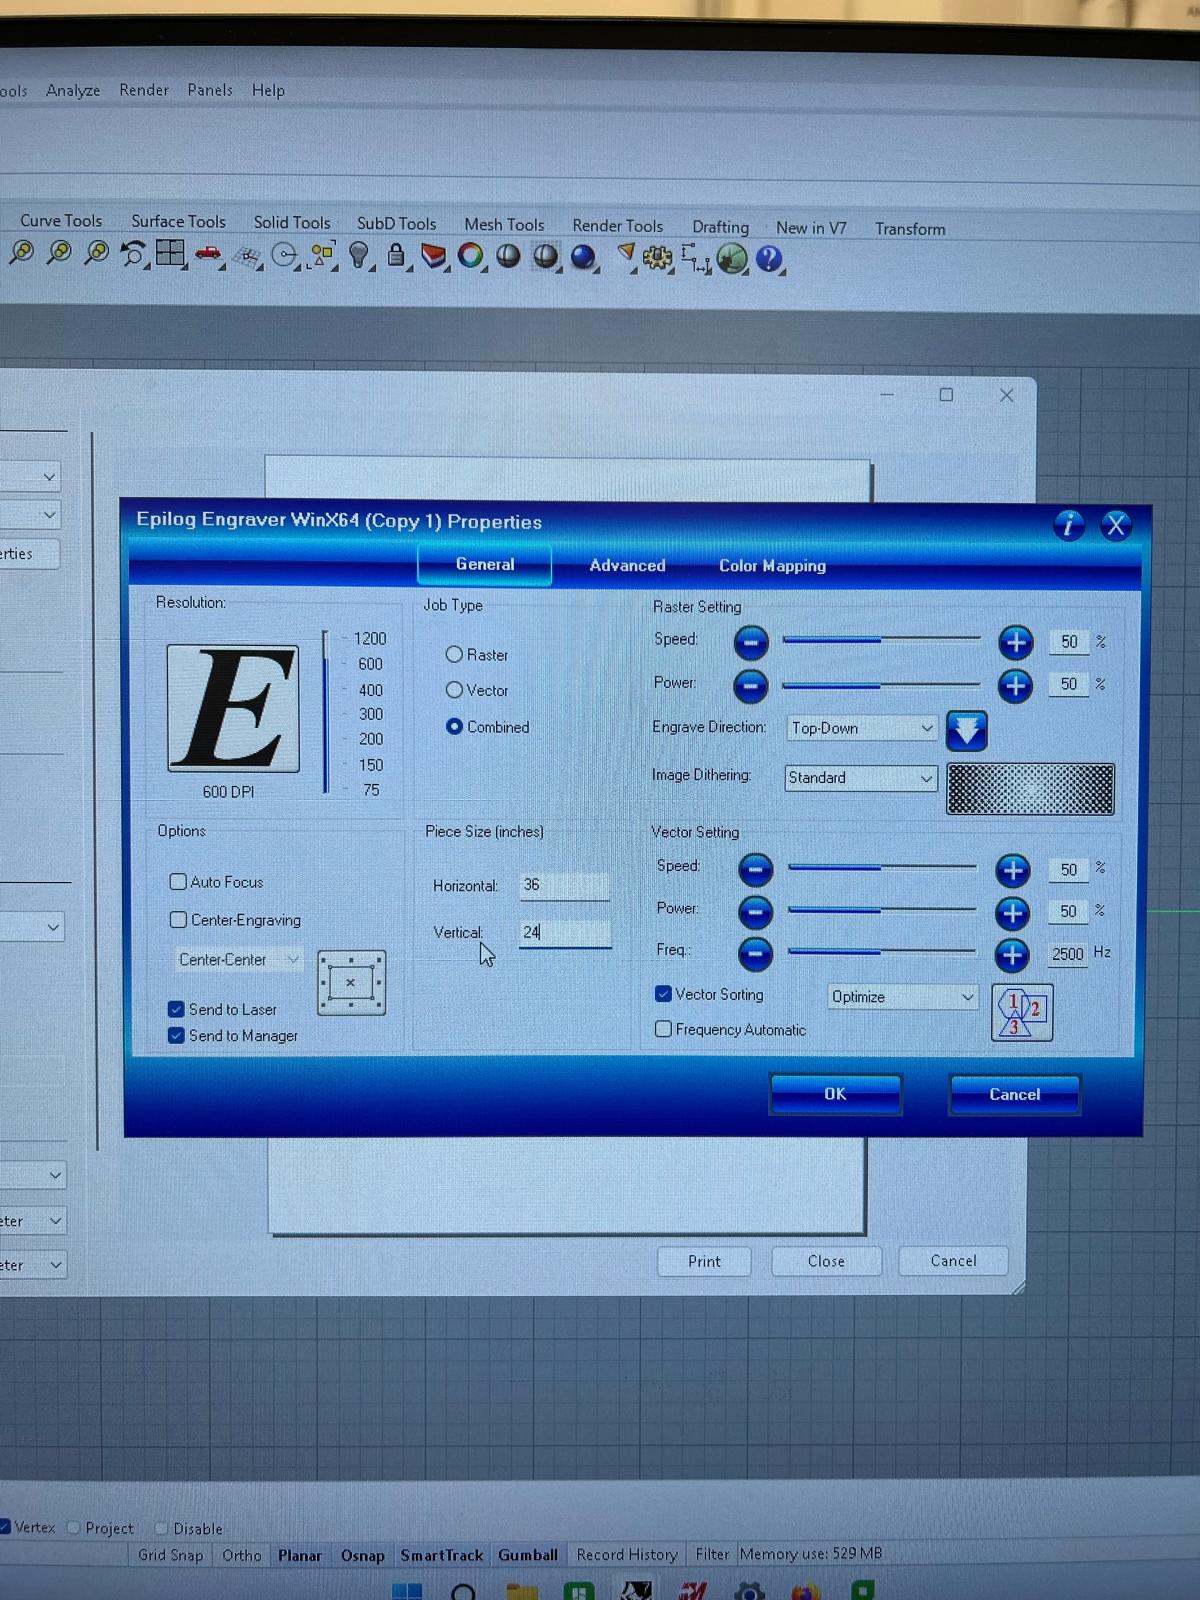Click the Vector Sorting order icon

(1021, 1012)
